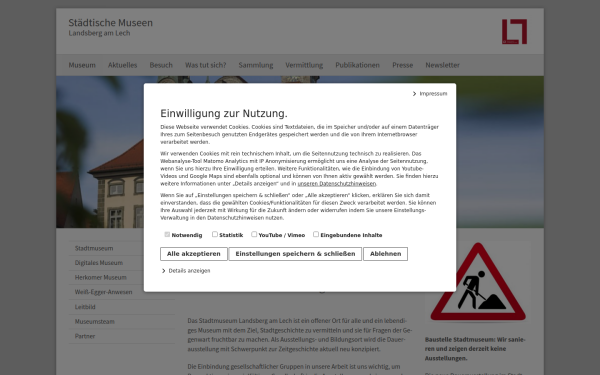Click the red museum logo icon

tap(514, 31)
